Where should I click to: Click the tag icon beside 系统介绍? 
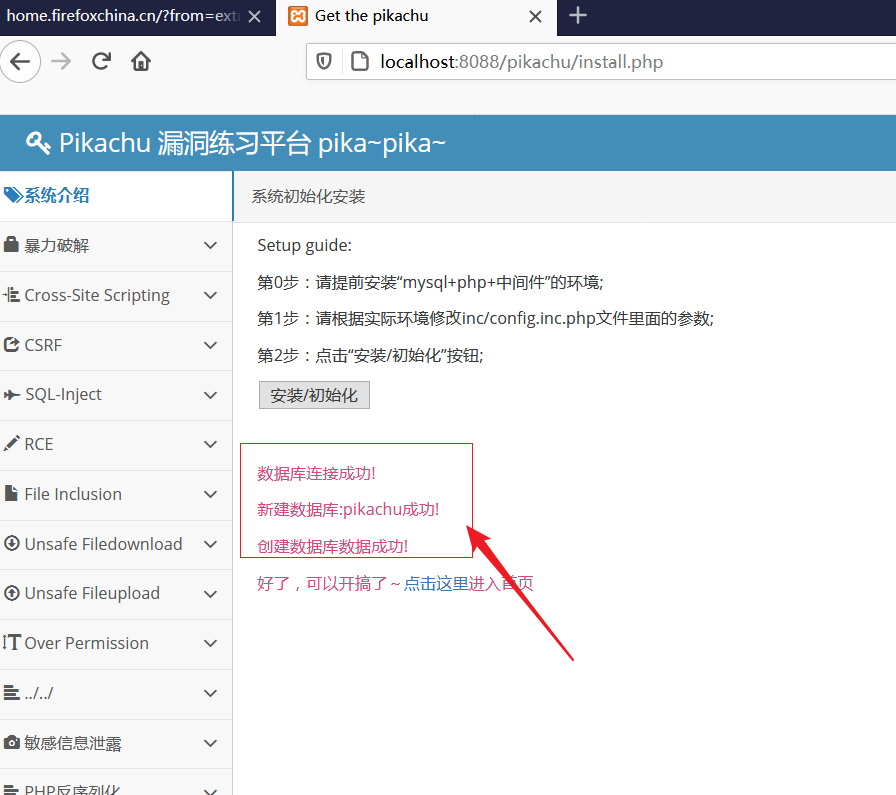pyautogui.click(x=13, y=195)
